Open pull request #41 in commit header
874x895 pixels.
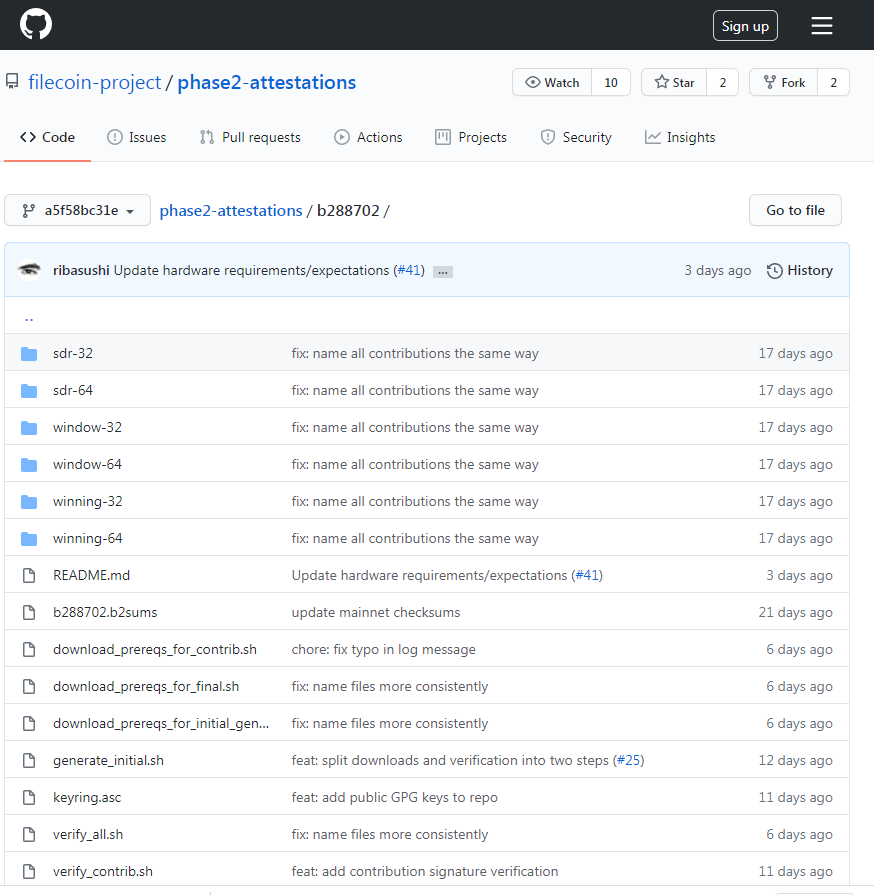point(409,271)
